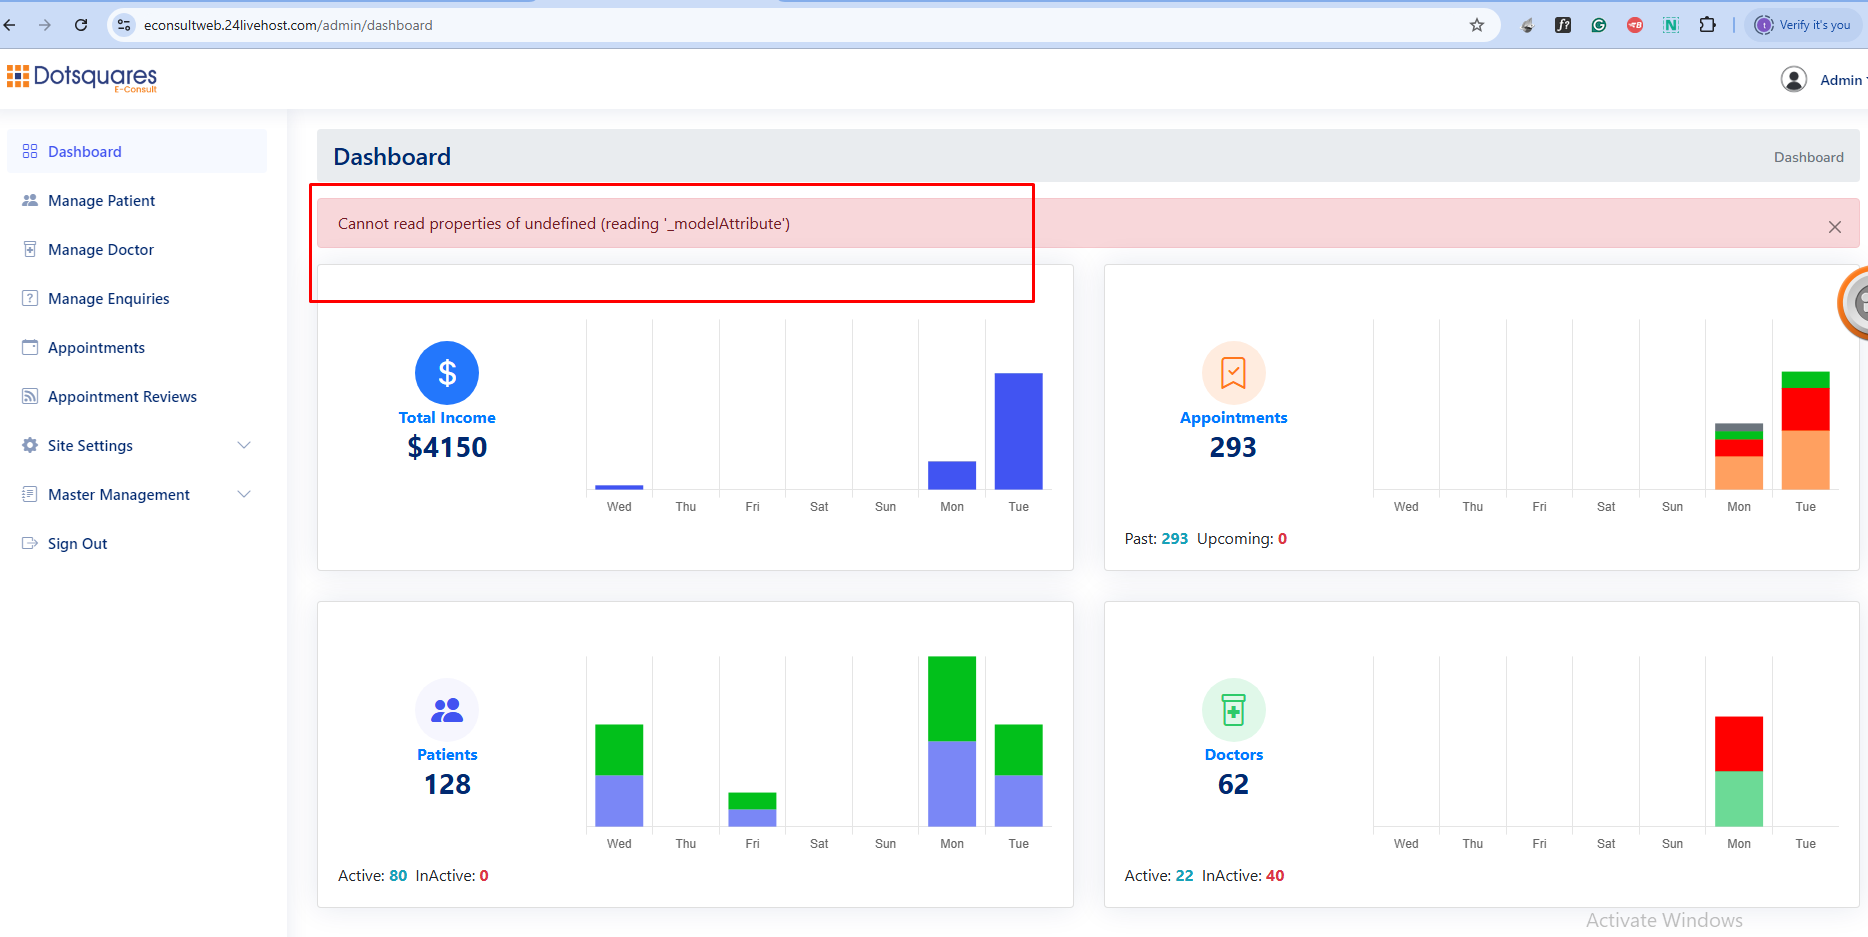1868x937 pixels.
Task: Sign Out from the sidebar
Action: pos(137,543)
